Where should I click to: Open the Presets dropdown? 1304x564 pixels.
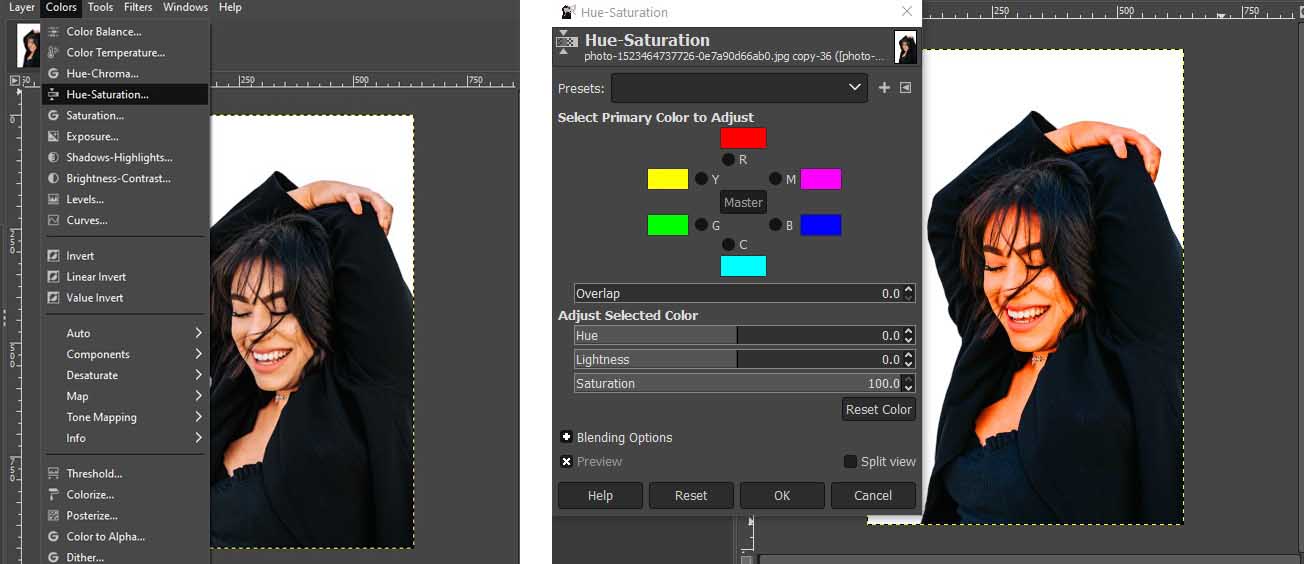[x=738, y=88]
